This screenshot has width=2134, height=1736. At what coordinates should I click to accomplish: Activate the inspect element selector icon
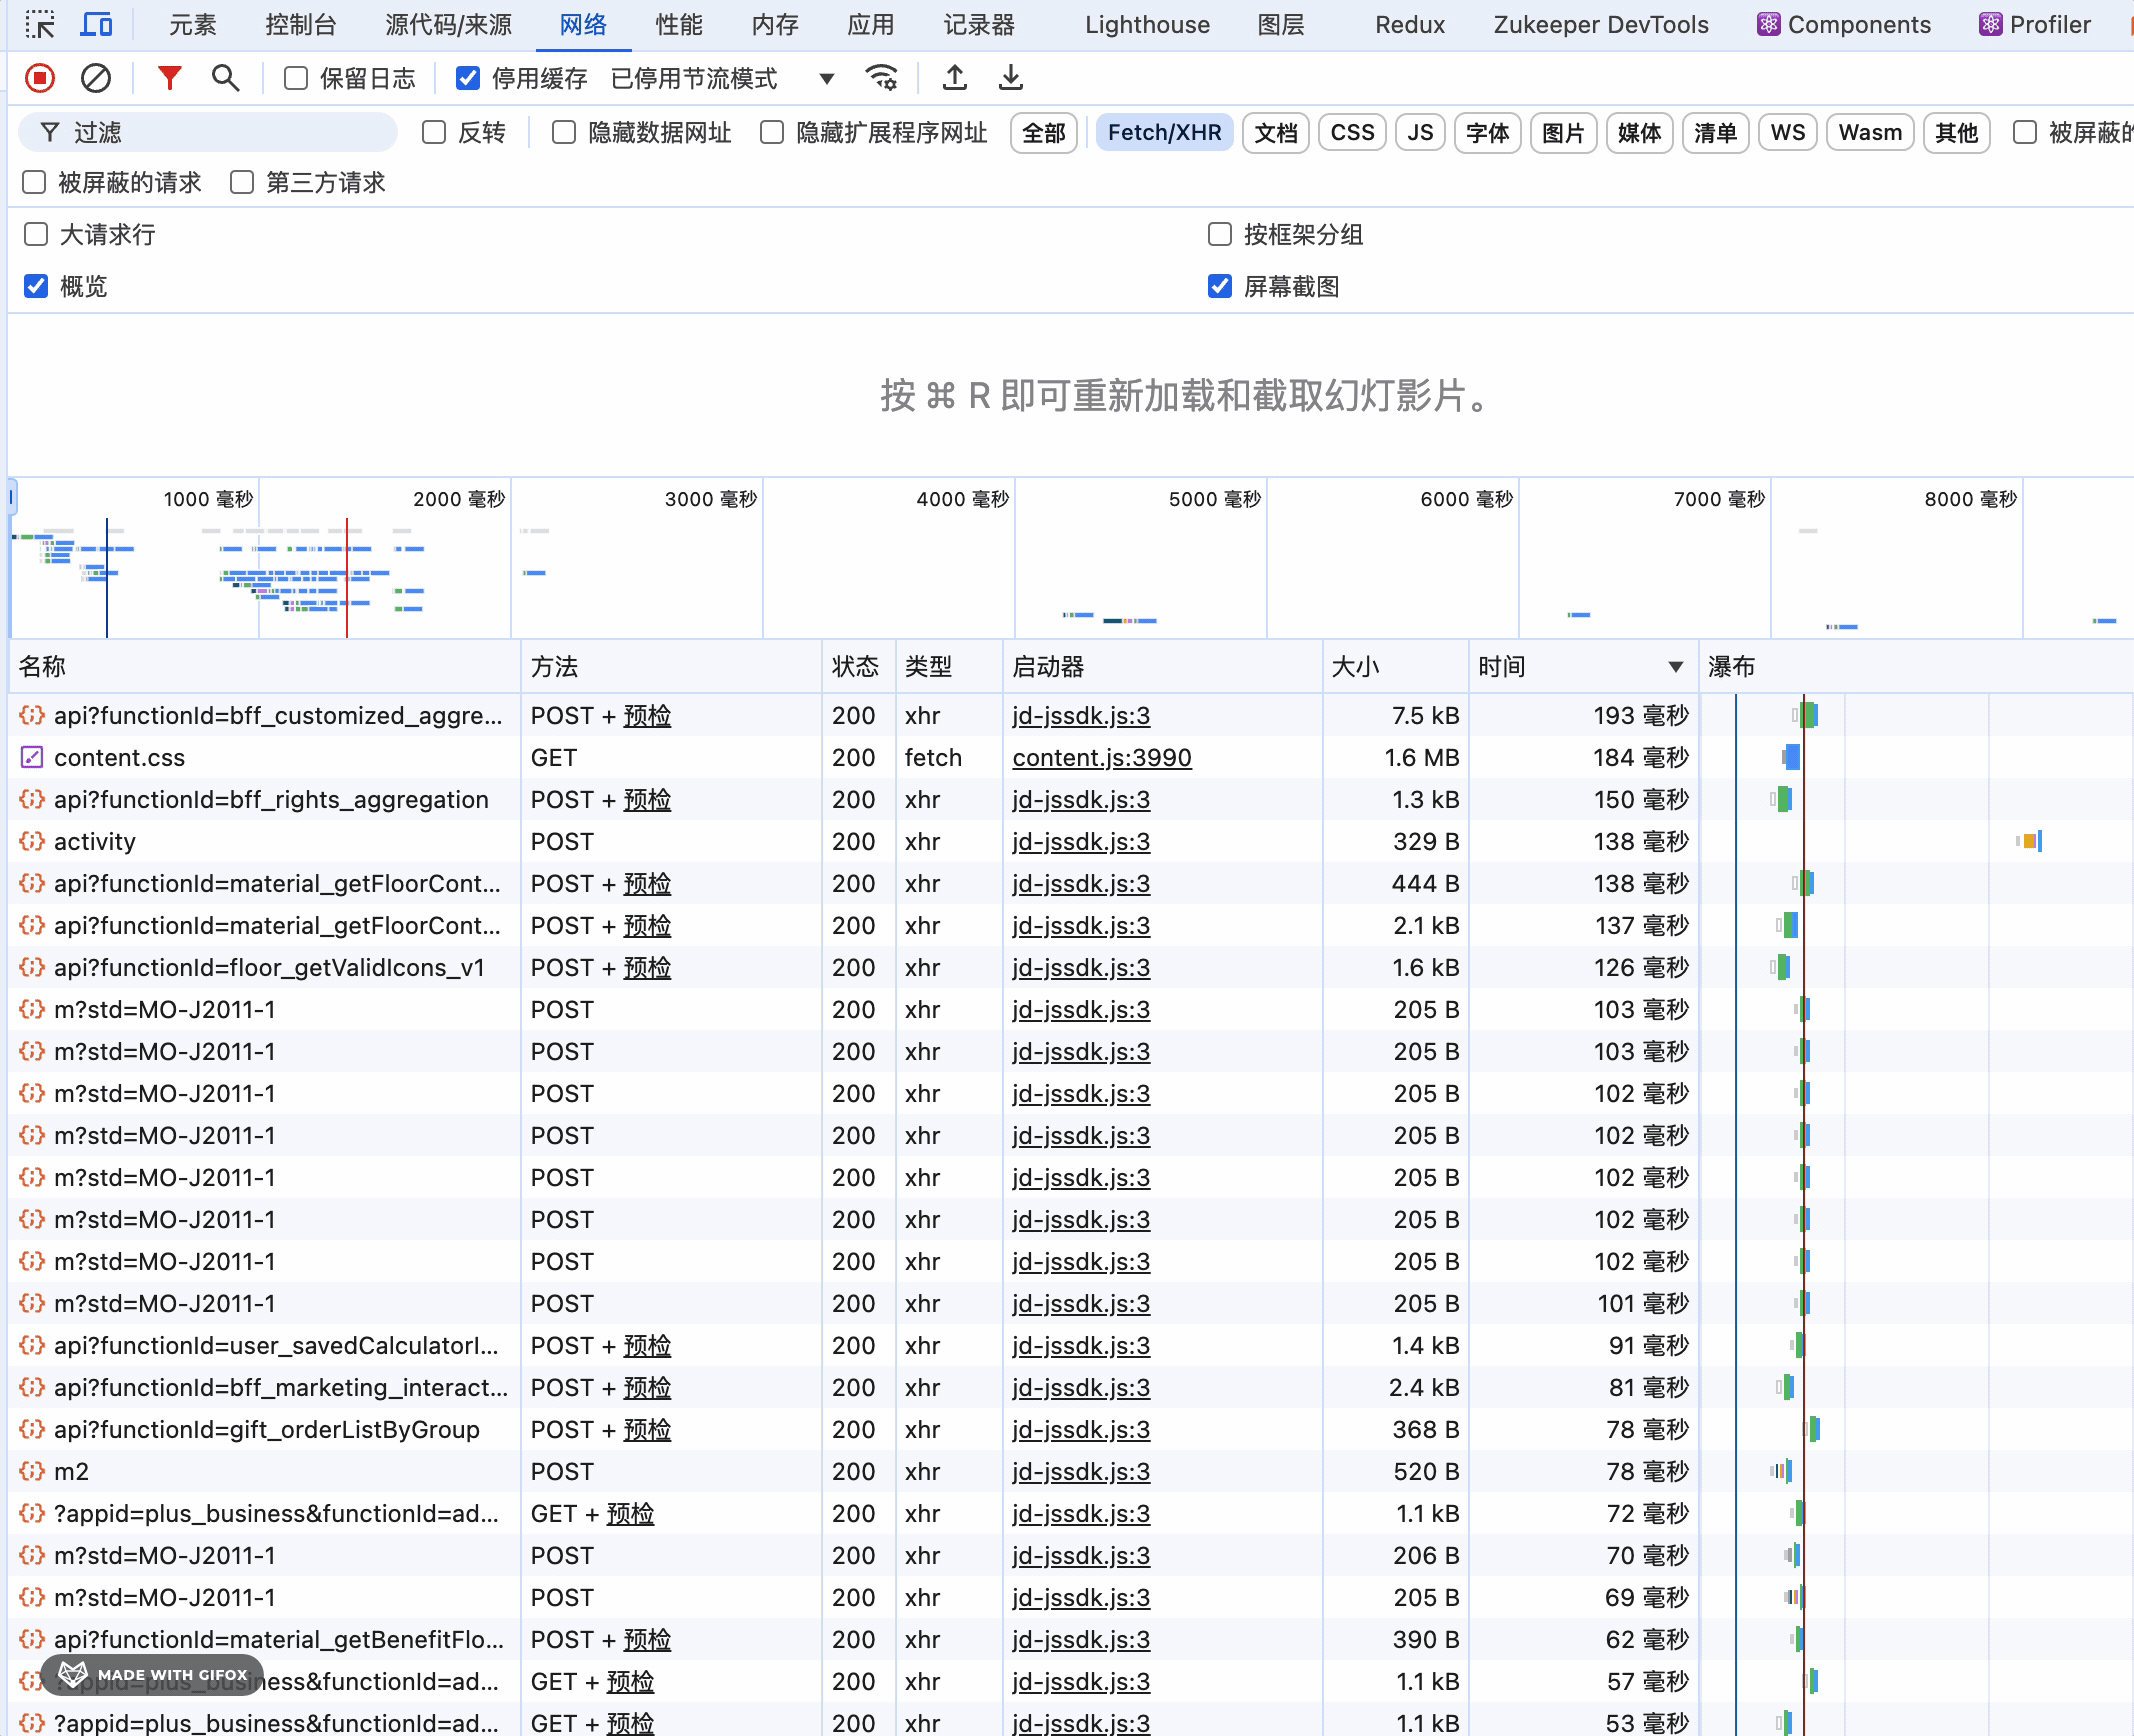click(x=40, y=24)
